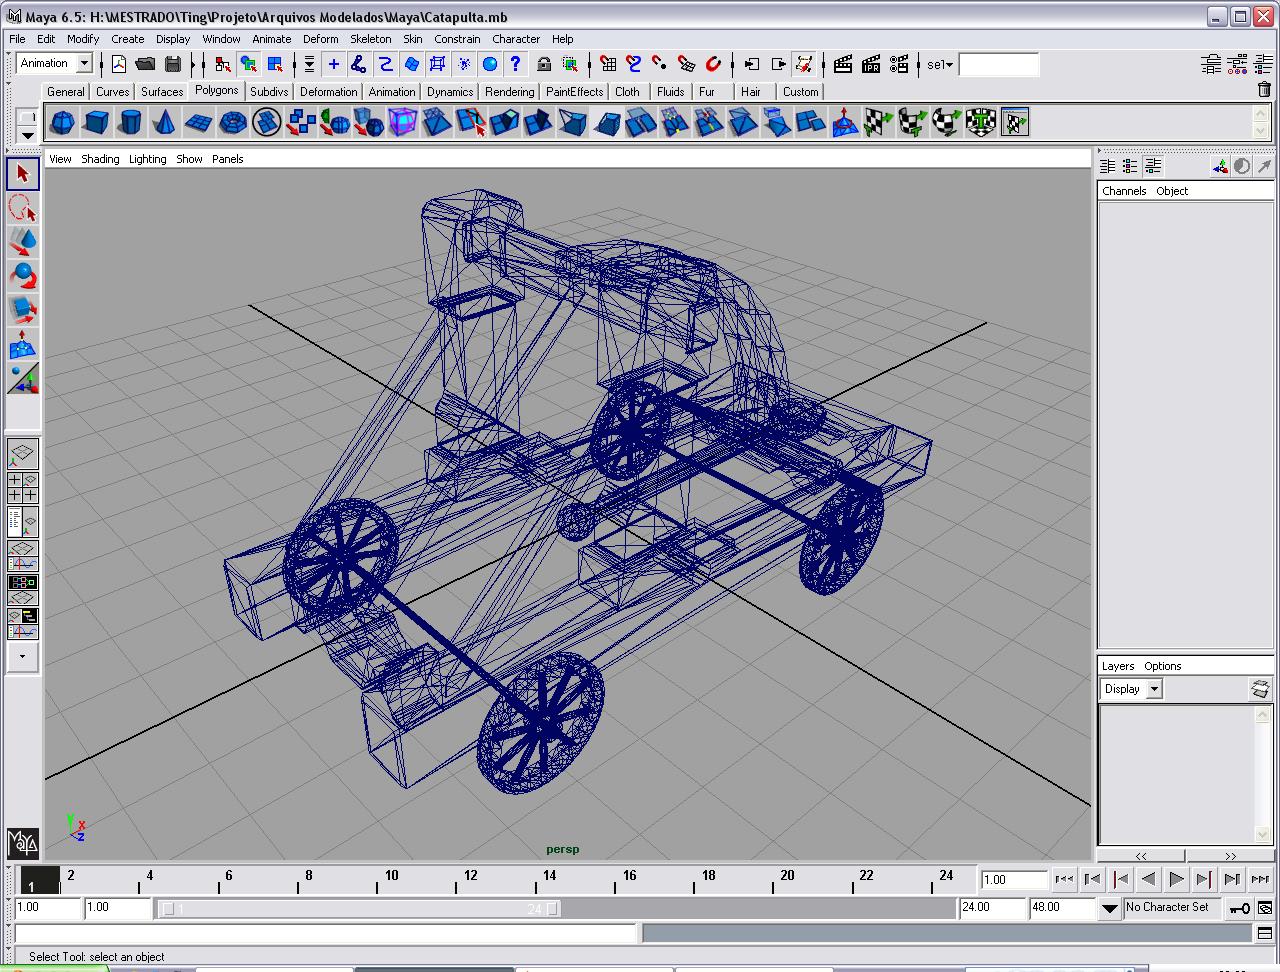Open render globals settings icon
The image size is (1280, 972).
point(899,64)
